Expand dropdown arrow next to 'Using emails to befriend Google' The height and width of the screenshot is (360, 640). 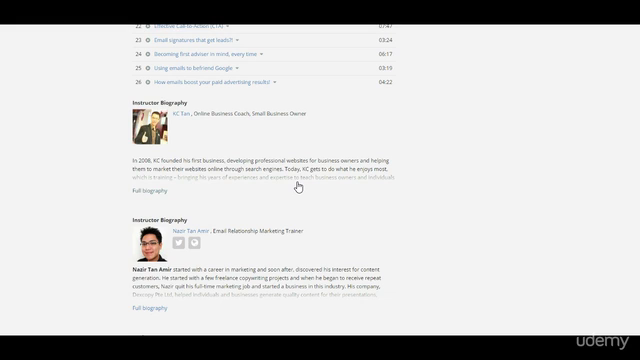click(x=237, y=68)
